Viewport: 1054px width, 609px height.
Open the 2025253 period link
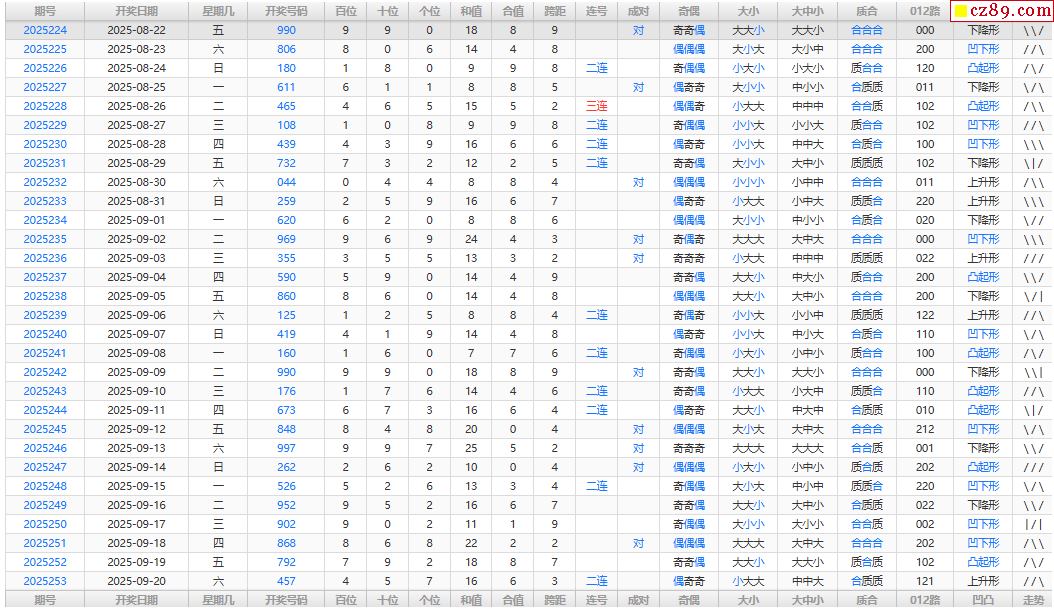click(45, 581)
